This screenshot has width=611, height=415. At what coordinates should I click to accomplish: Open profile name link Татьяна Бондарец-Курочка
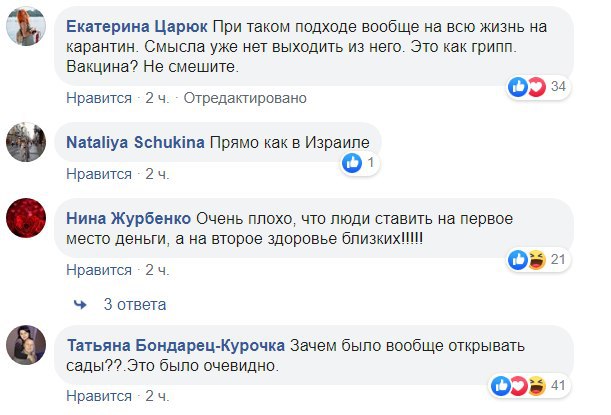(x=176, y=345)
